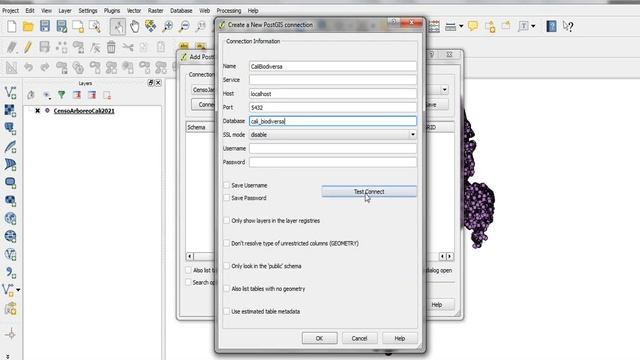Select the Pan Map hand tool
The width and height of the screenshot is (640, 360).
(x=134, y=27)
